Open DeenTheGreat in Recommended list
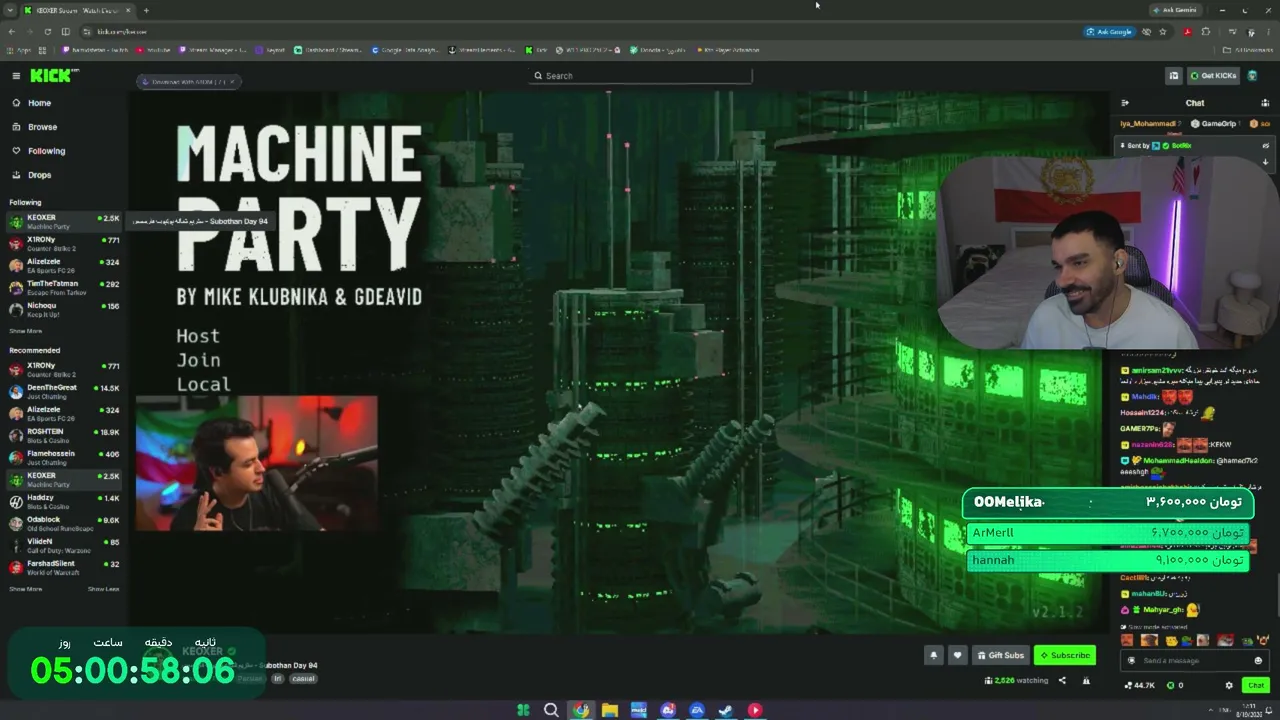 (x=64, y=392)
